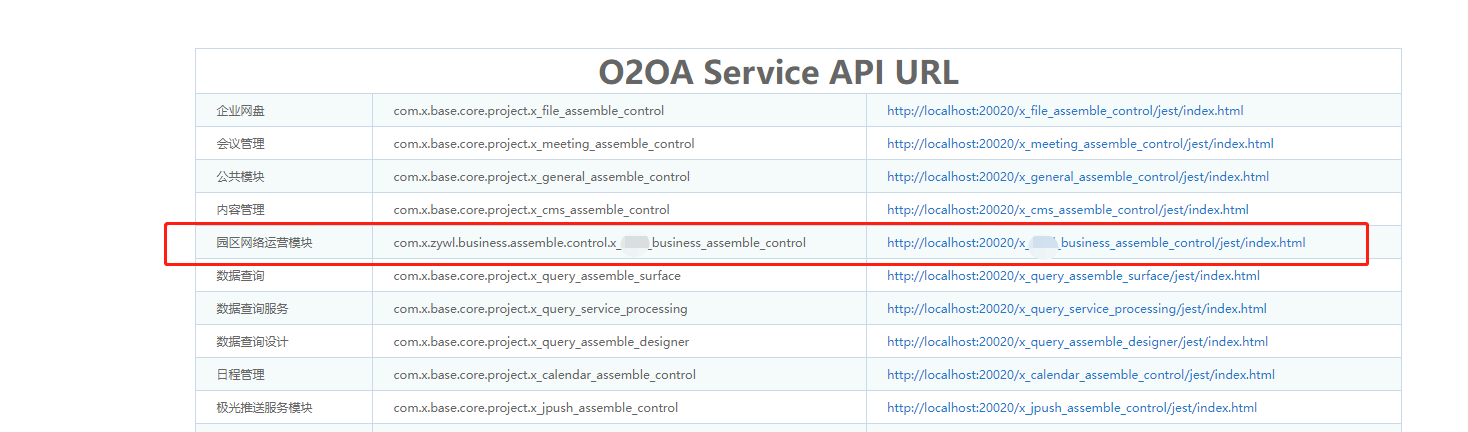Viewport: 1468px width, 432px height.
Task: Open the x_cms_assemble_control jest link
Action: (x=1067, y=210)
